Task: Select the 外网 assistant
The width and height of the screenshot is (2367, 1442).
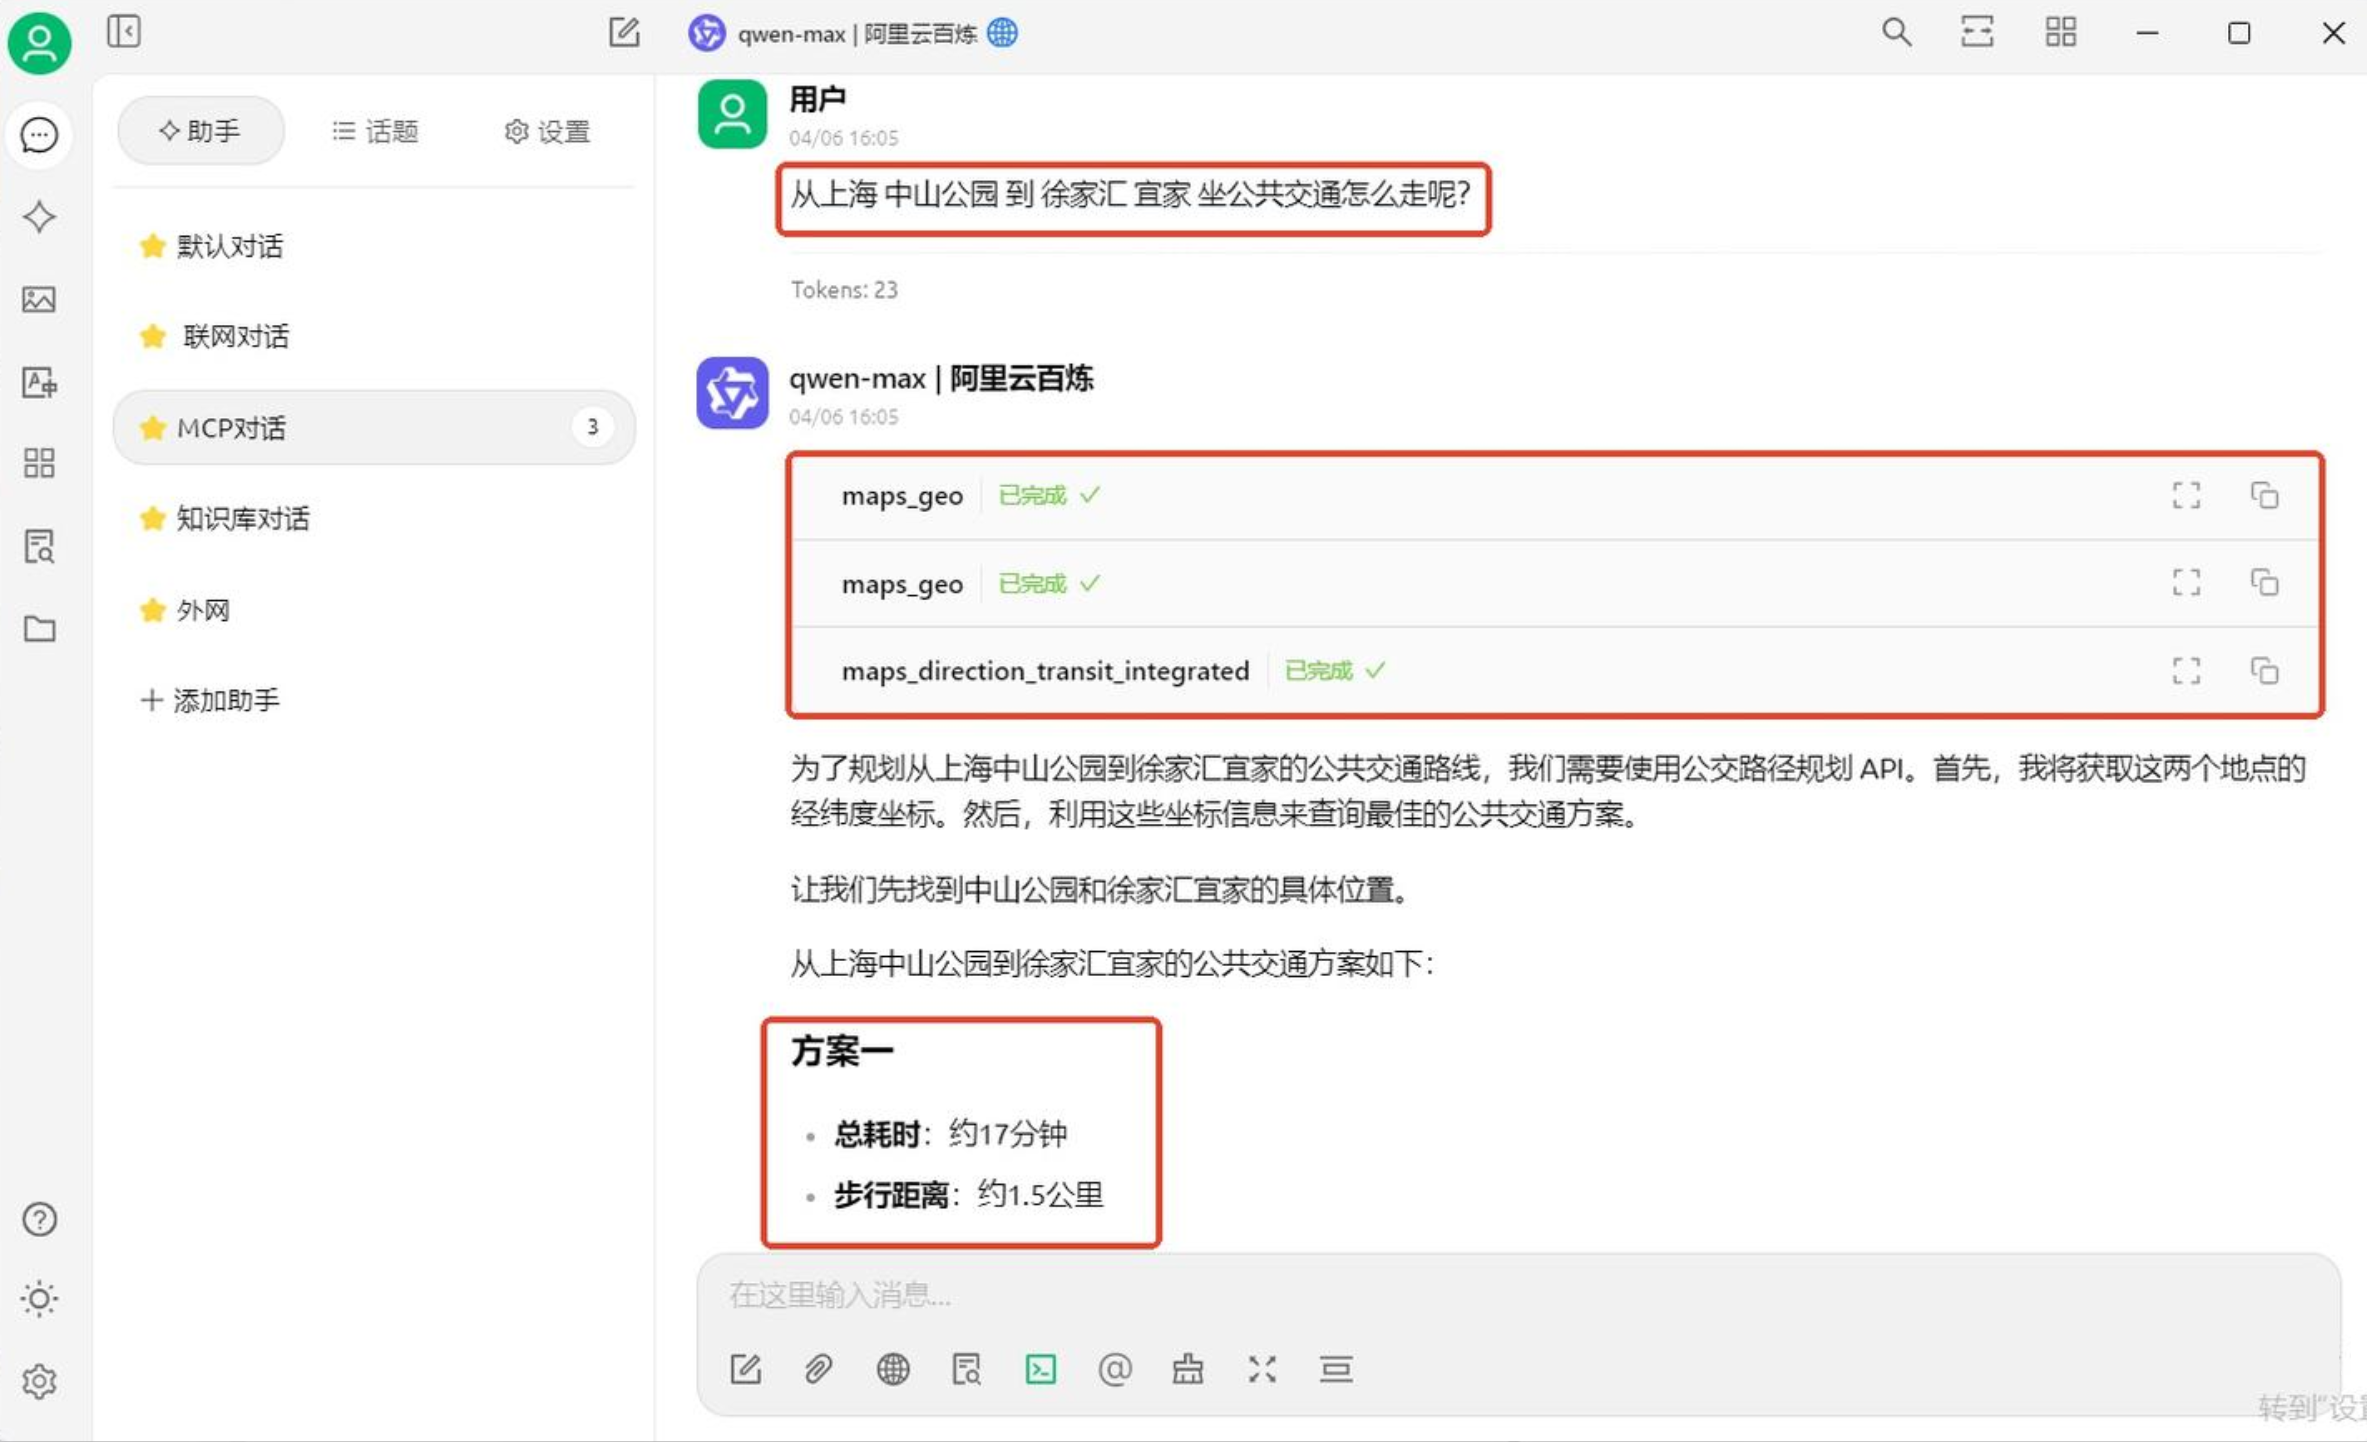Action: 374,610
